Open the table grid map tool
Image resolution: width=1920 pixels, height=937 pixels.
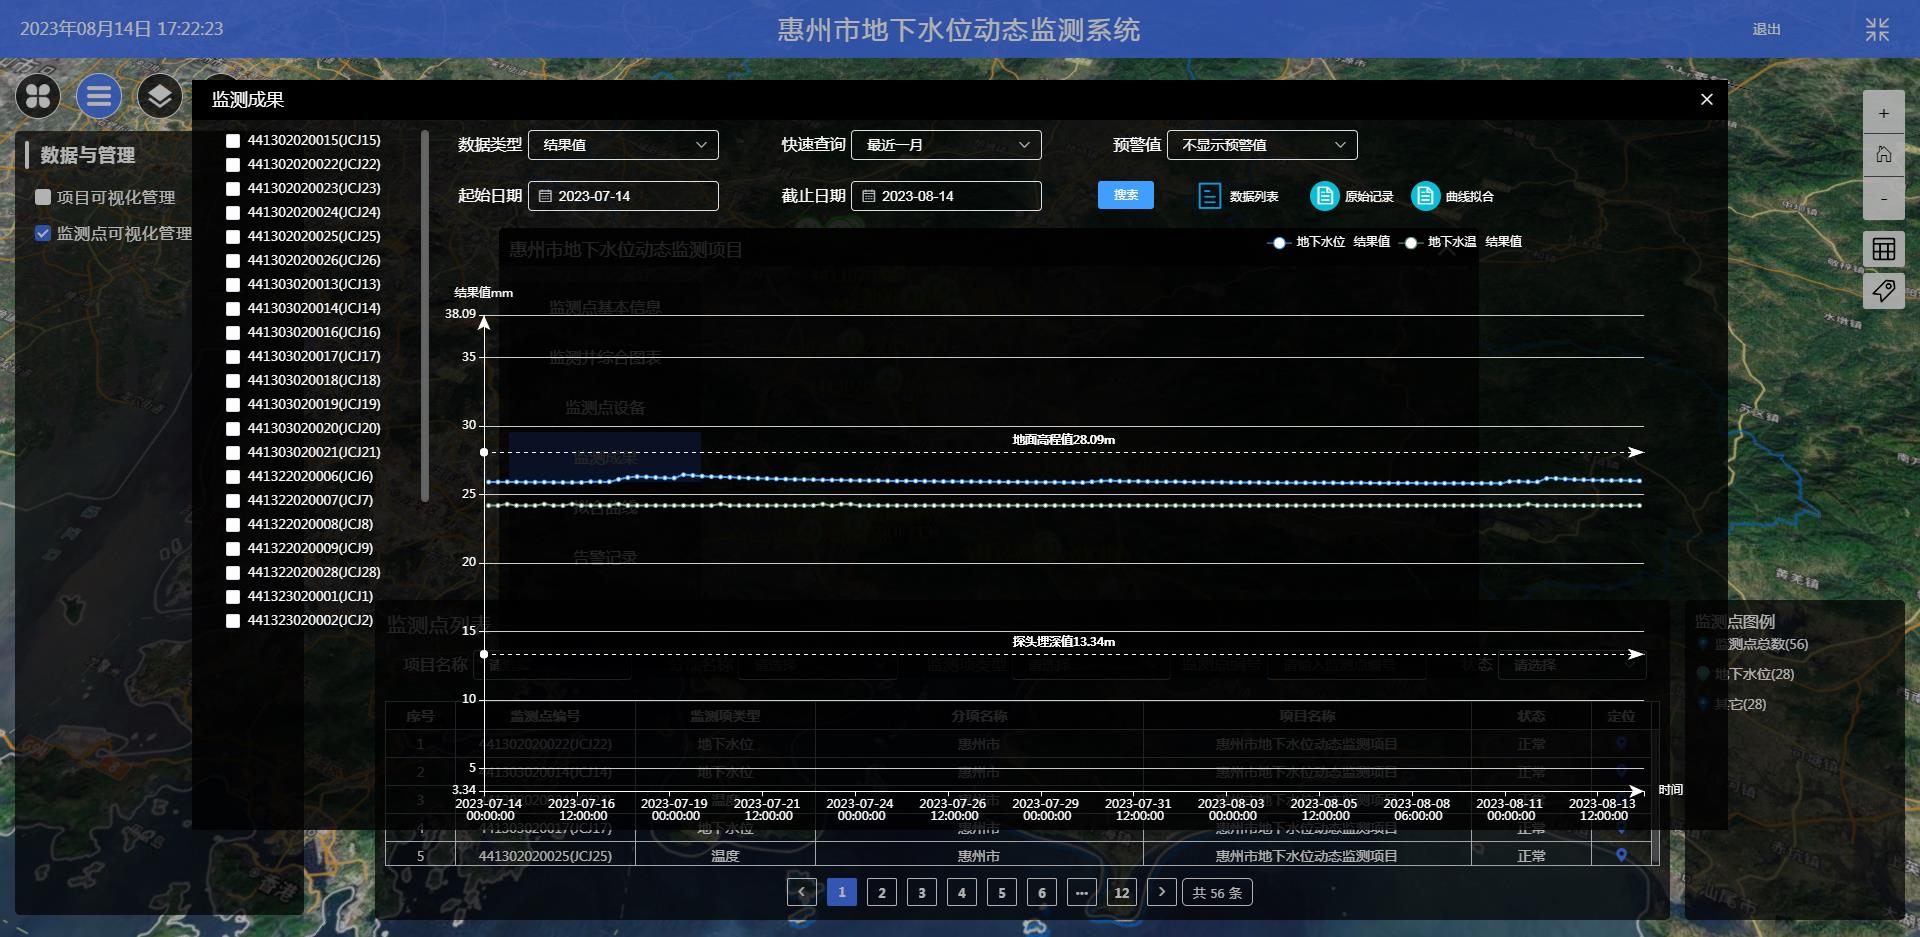[1883, 249]
